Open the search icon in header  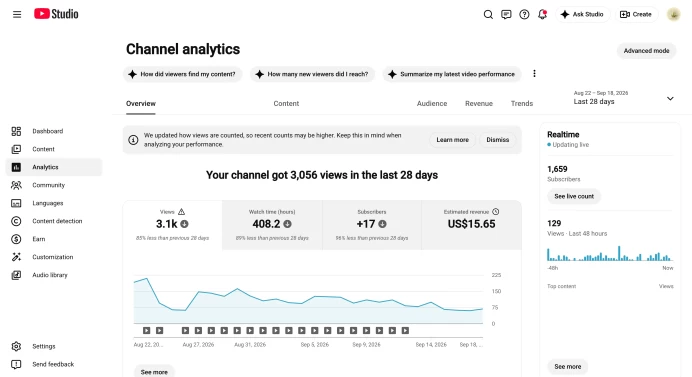pyautogui.click(x=488, y=15)
